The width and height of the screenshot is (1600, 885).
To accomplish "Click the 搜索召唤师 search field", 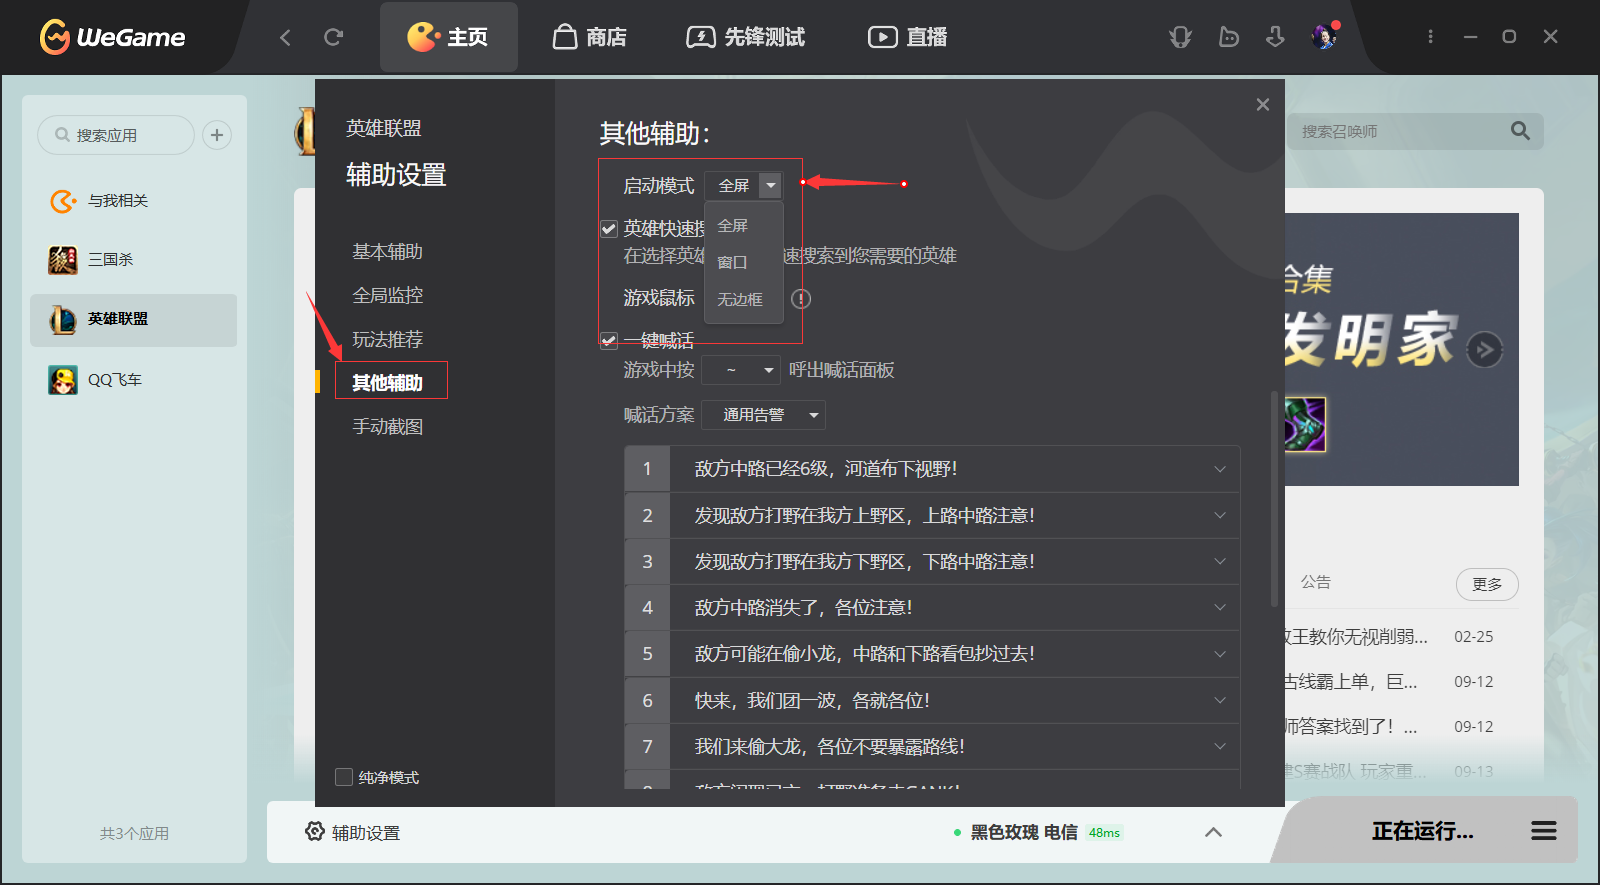I will (1400, 131).
